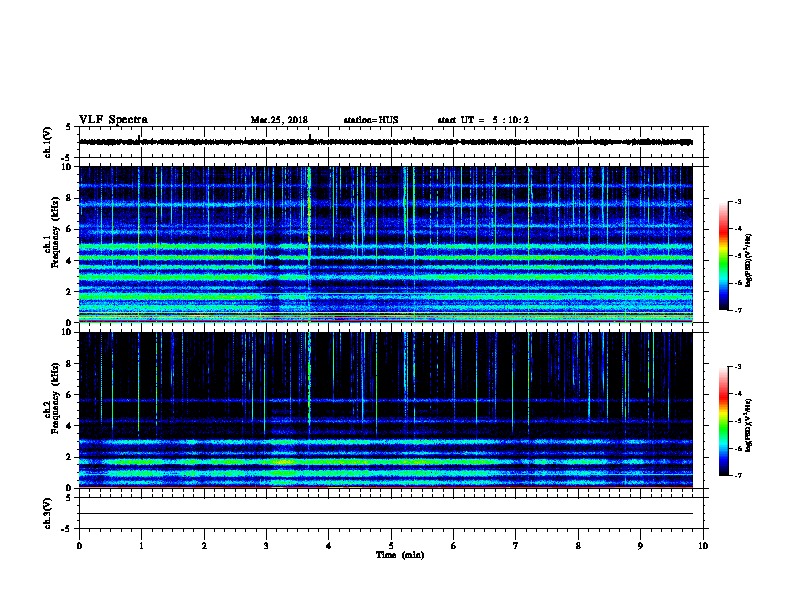Click time axis tick label "10"
Screen dimensions: 792x612
point(703,546)
